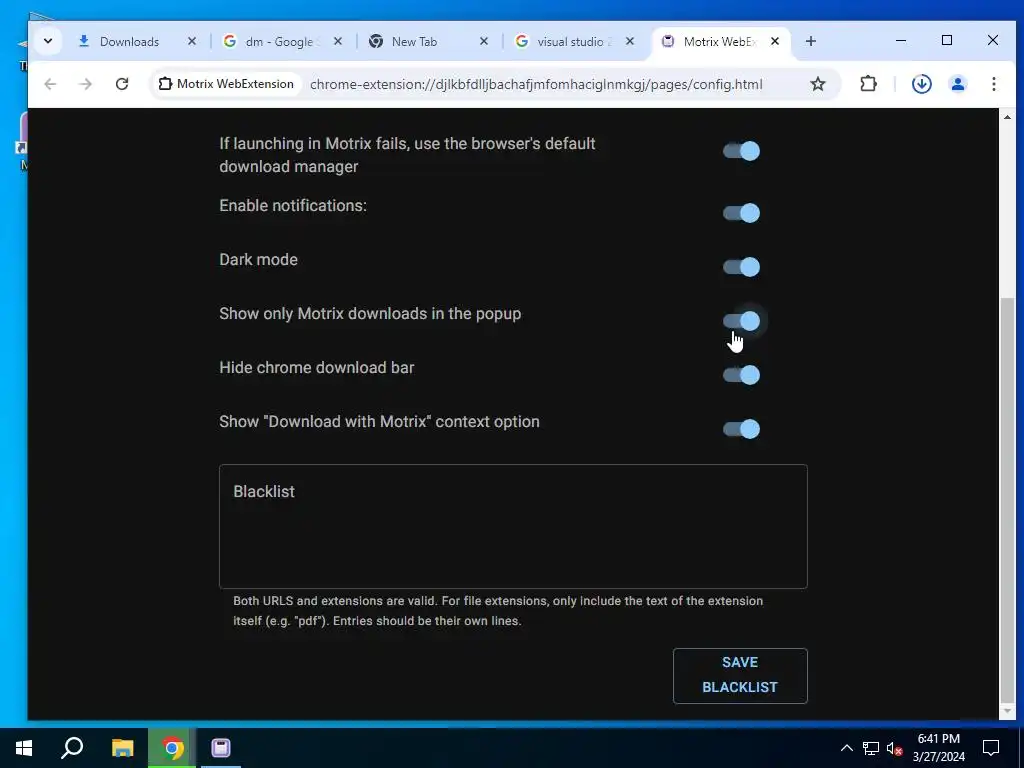Viewport: 1024px width, 768px height.
Task: Open the Extensions puzzle icon menu
Action: pos(868,84)
